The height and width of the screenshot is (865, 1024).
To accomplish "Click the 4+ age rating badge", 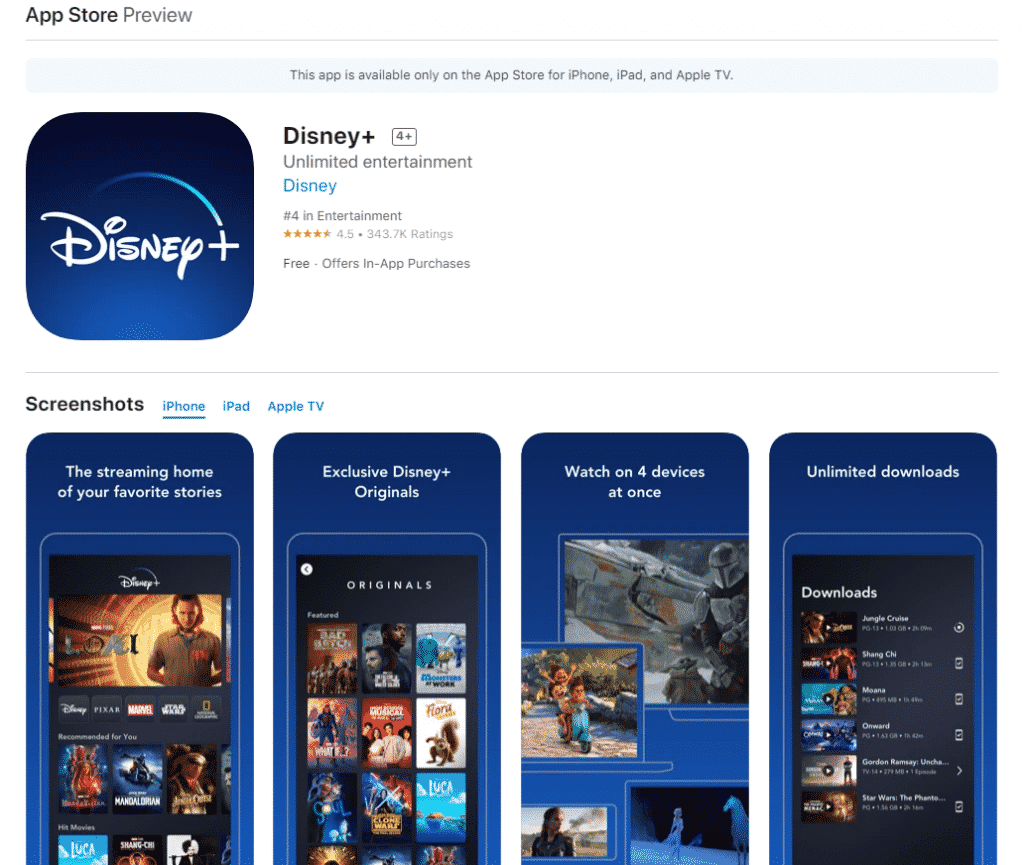I will point(404,136).
